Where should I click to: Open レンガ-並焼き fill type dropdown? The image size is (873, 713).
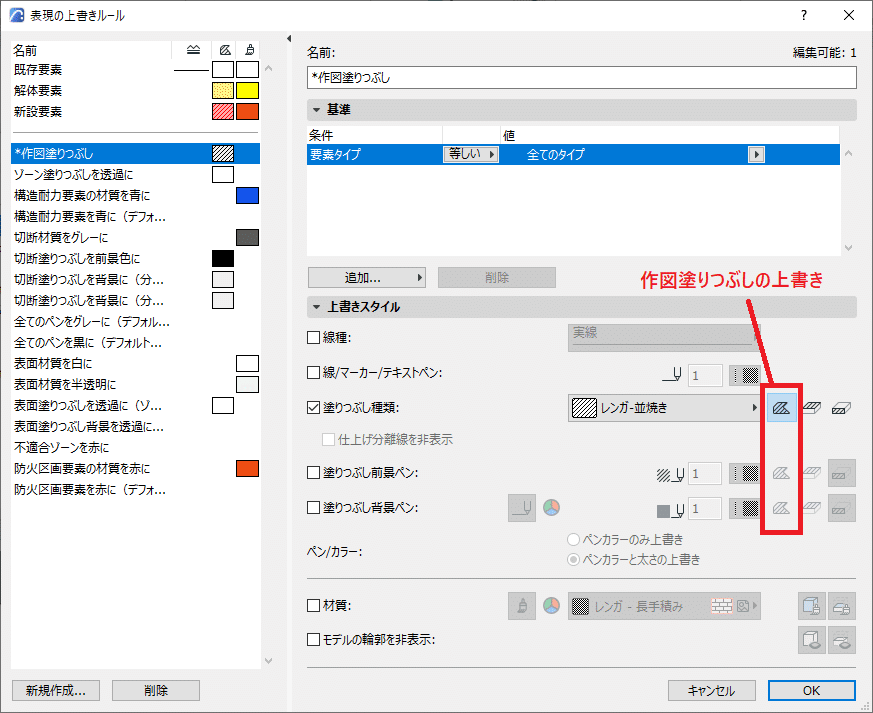click(x=664, y=408)
